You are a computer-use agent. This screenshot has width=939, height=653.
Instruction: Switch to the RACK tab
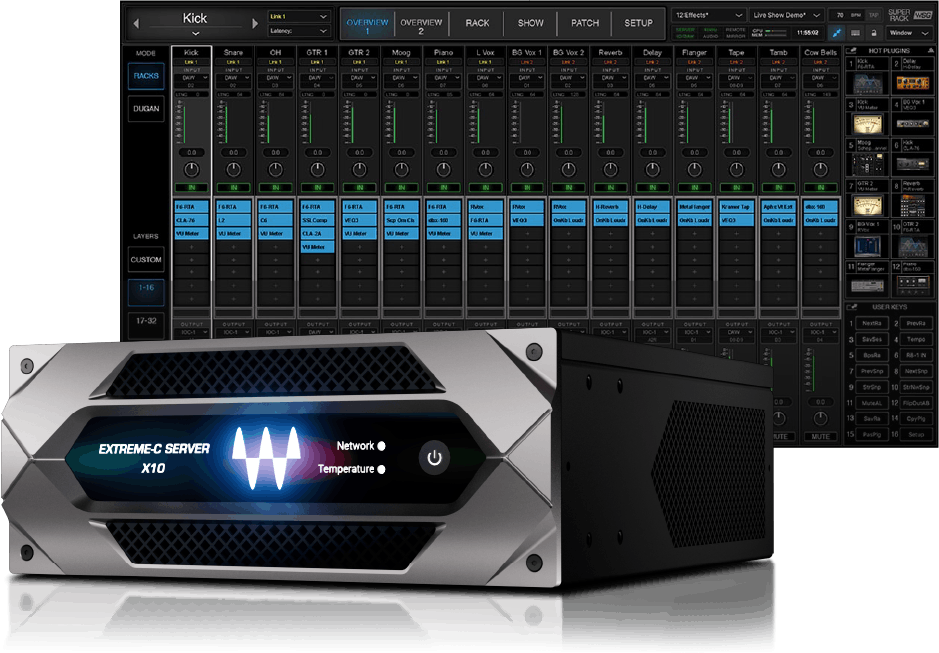477,23
